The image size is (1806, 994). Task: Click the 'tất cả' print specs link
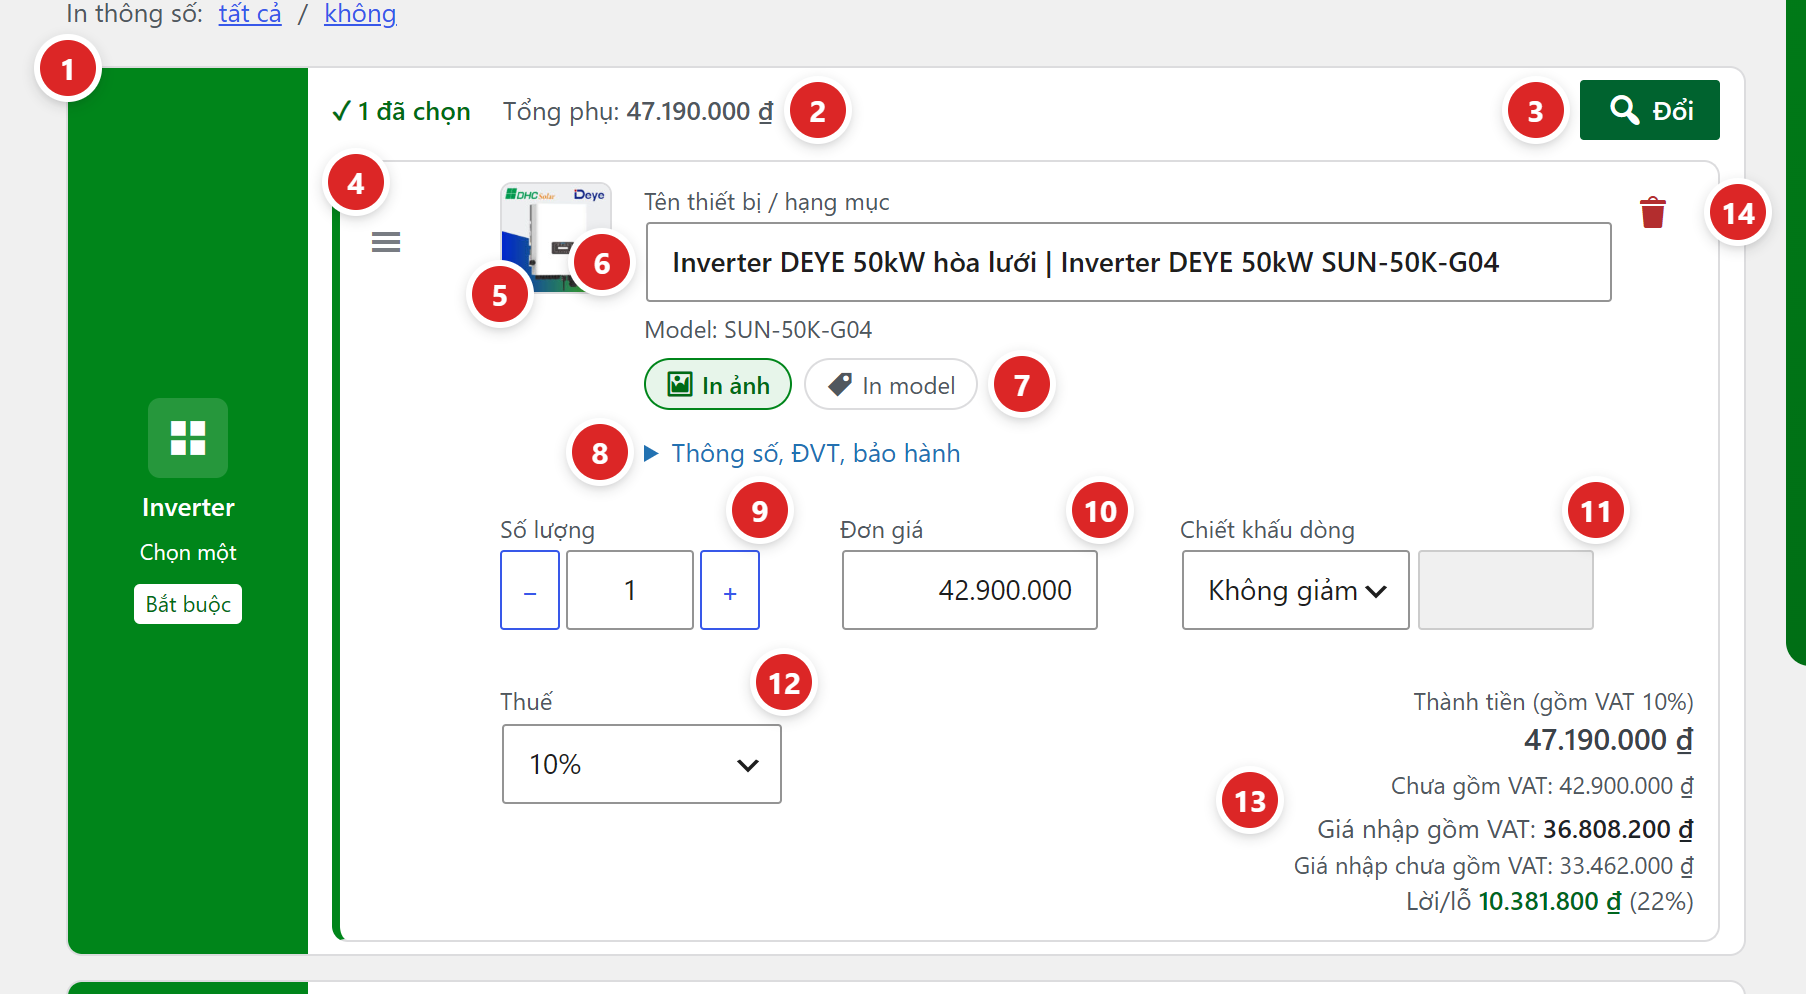pyautogui.click(x=250, y=14)
